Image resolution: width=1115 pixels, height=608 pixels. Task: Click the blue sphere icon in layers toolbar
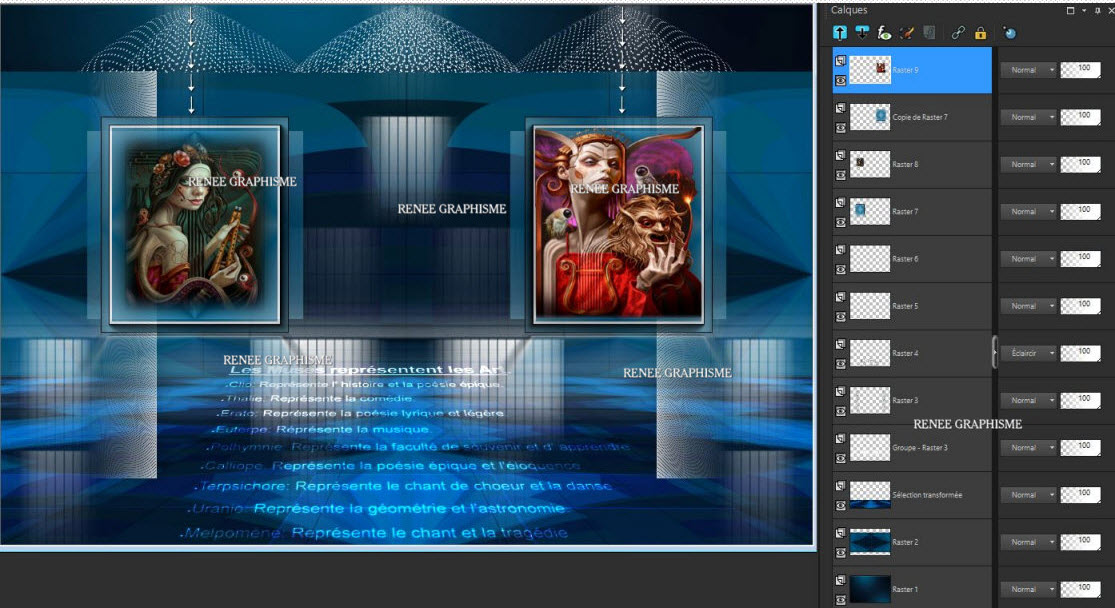1009,33
